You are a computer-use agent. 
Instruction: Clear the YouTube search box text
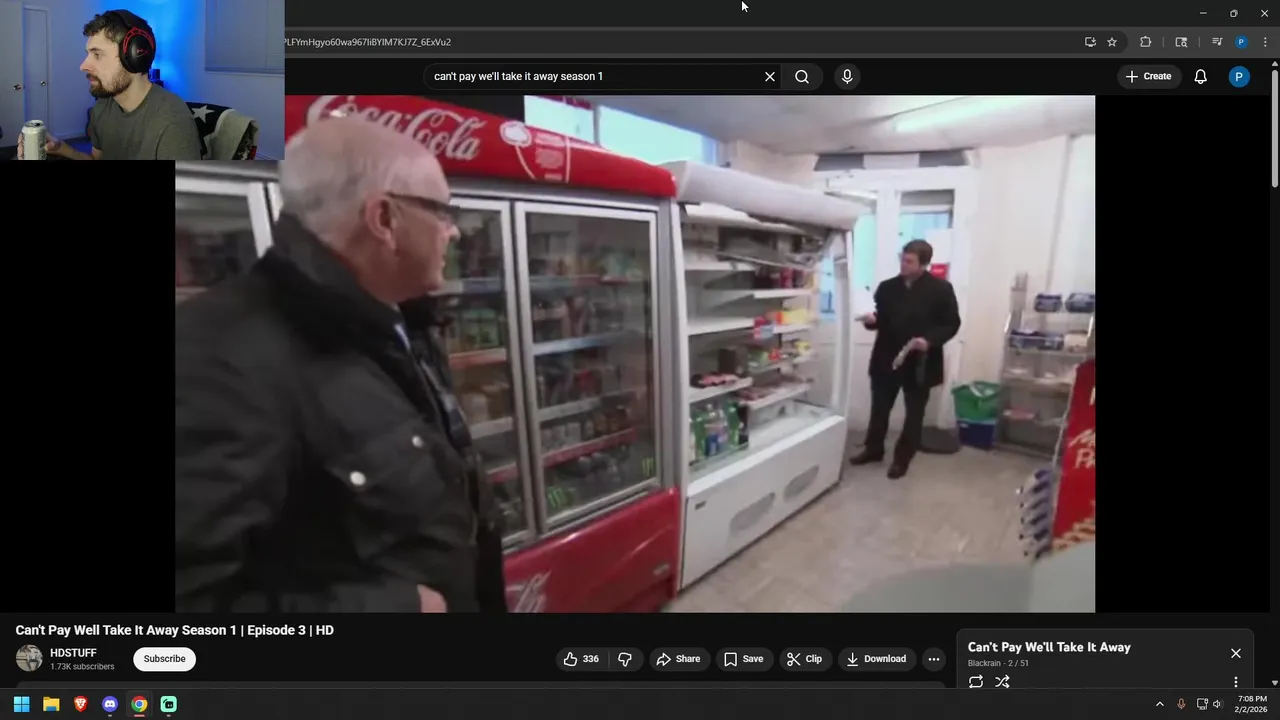pos(770,76)
